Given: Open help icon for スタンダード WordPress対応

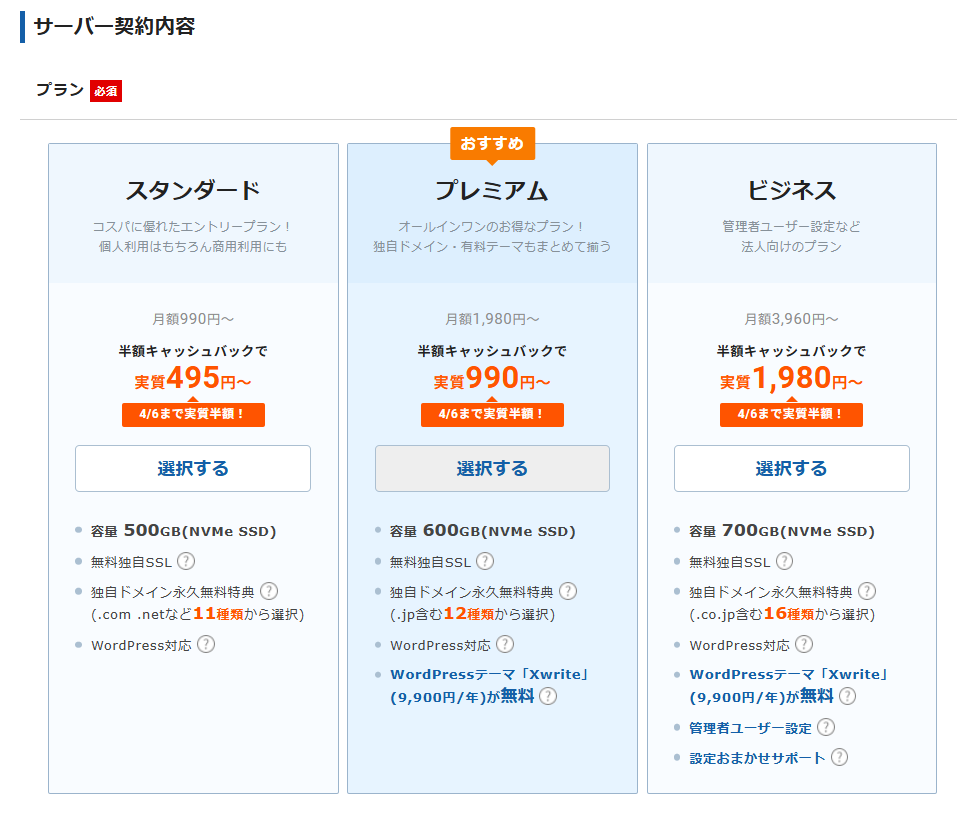Looking at the screenshot, I should 206,644.
